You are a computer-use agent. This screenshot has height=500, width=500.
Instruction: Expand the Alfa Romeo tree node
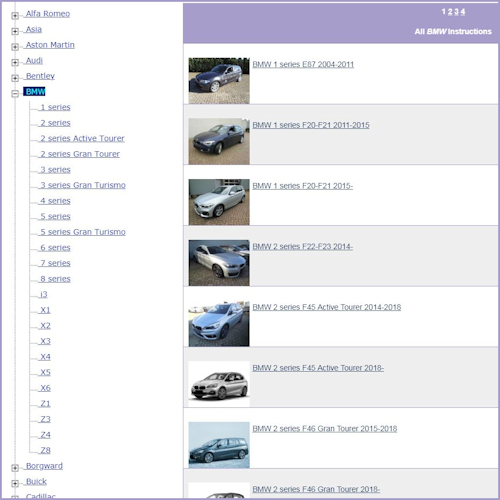(15, 15)
